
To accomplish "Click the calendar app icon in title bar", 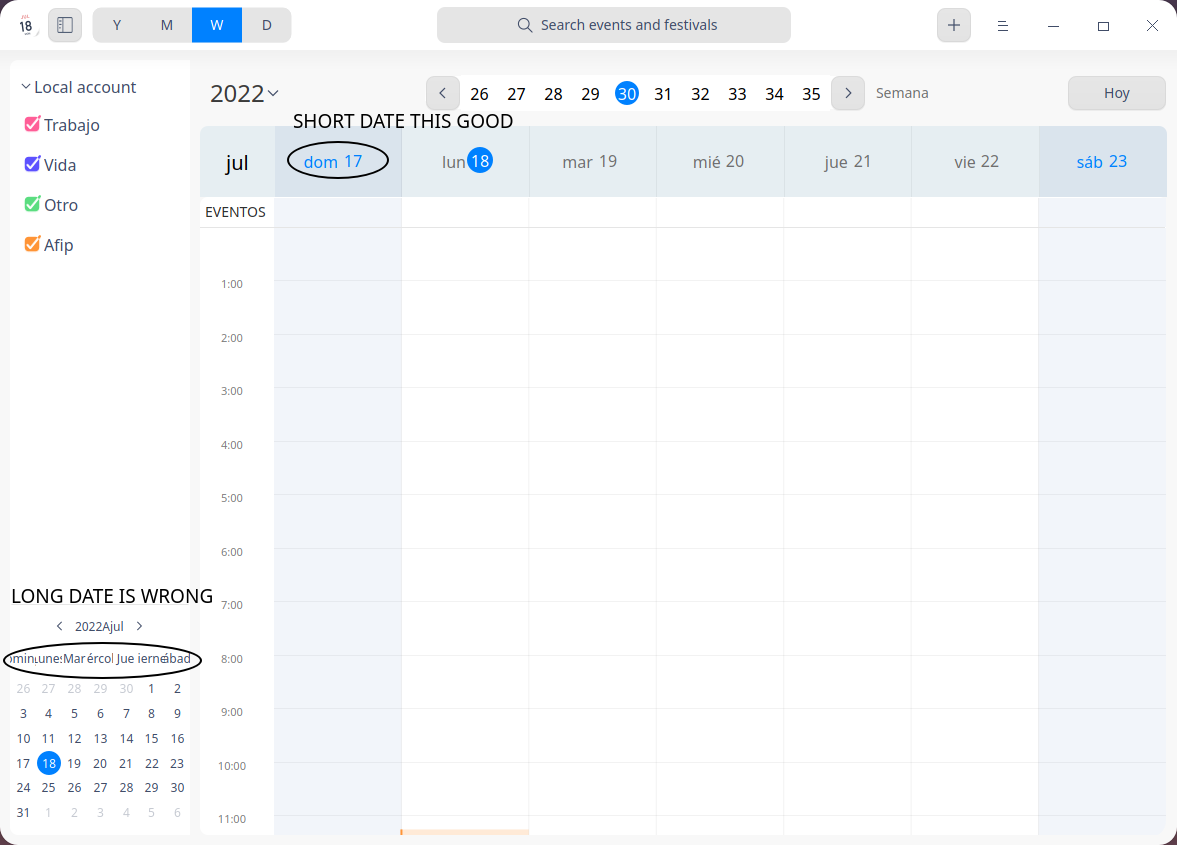I will pyautogui.click(x=26, y=25).
